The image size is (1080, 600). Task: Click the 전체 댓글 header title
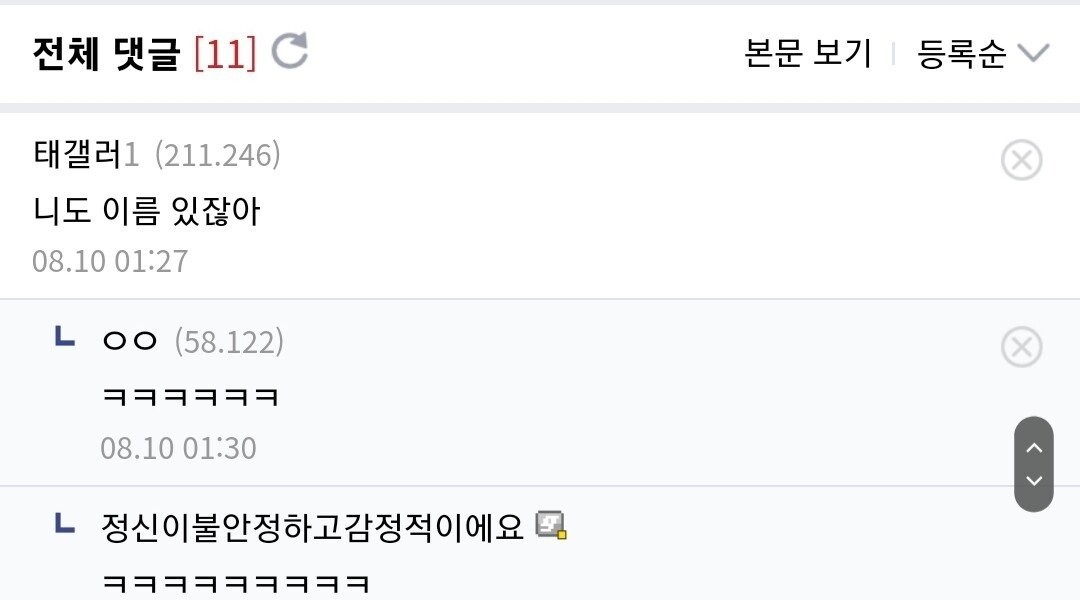click(x=106, y=53)
